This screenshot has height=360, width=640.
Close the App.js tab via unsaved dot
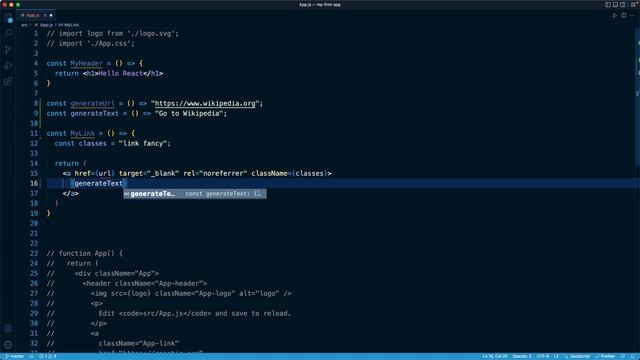[51, 15]
